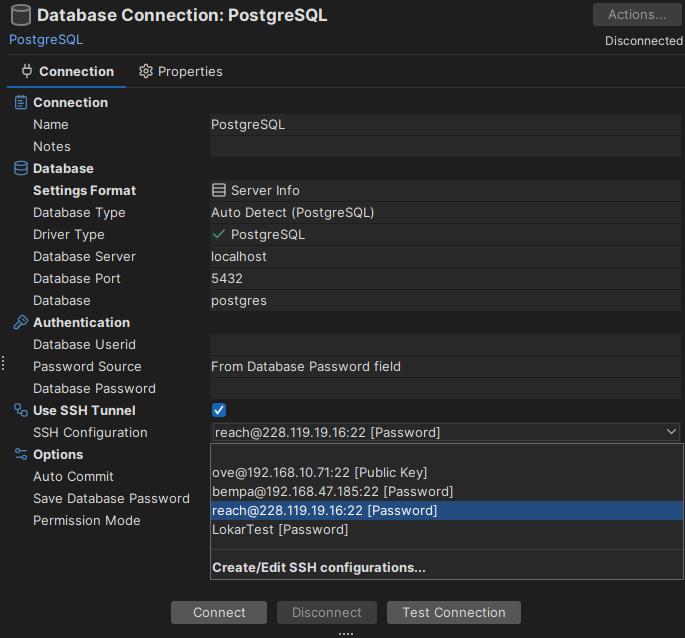The height and width of the screenshot is (638, 685).
Task: Click the Properties tab gear icon
Action: [145, 71]
